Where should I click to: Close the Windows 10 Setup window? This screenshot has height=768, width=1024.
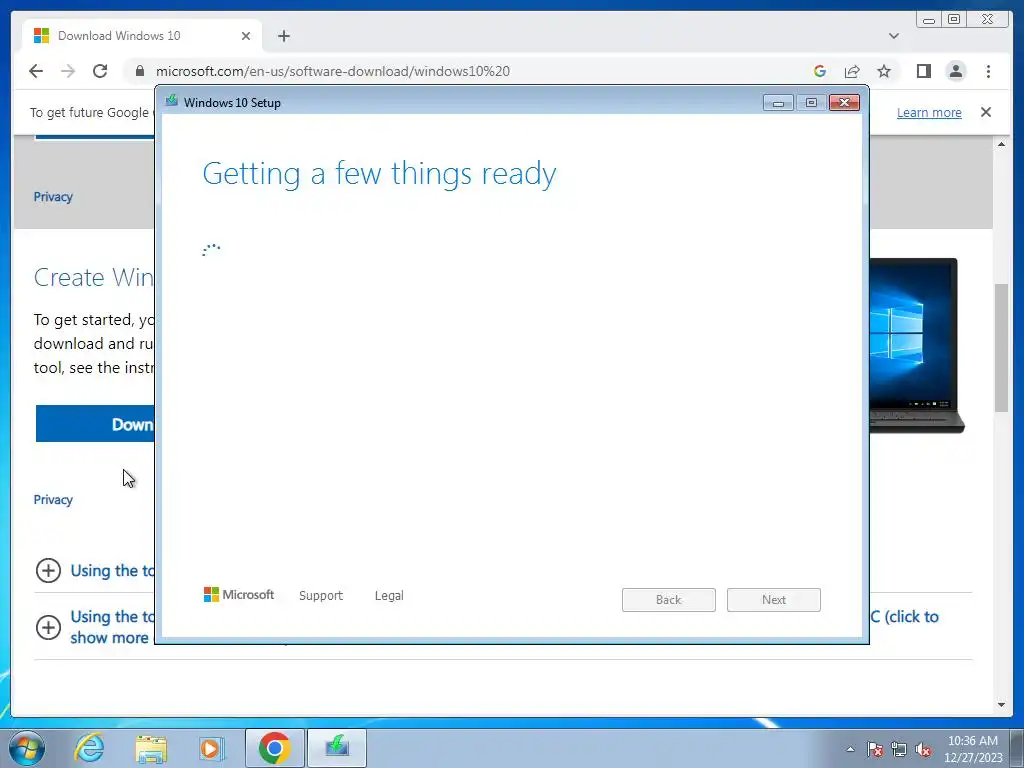844,103
